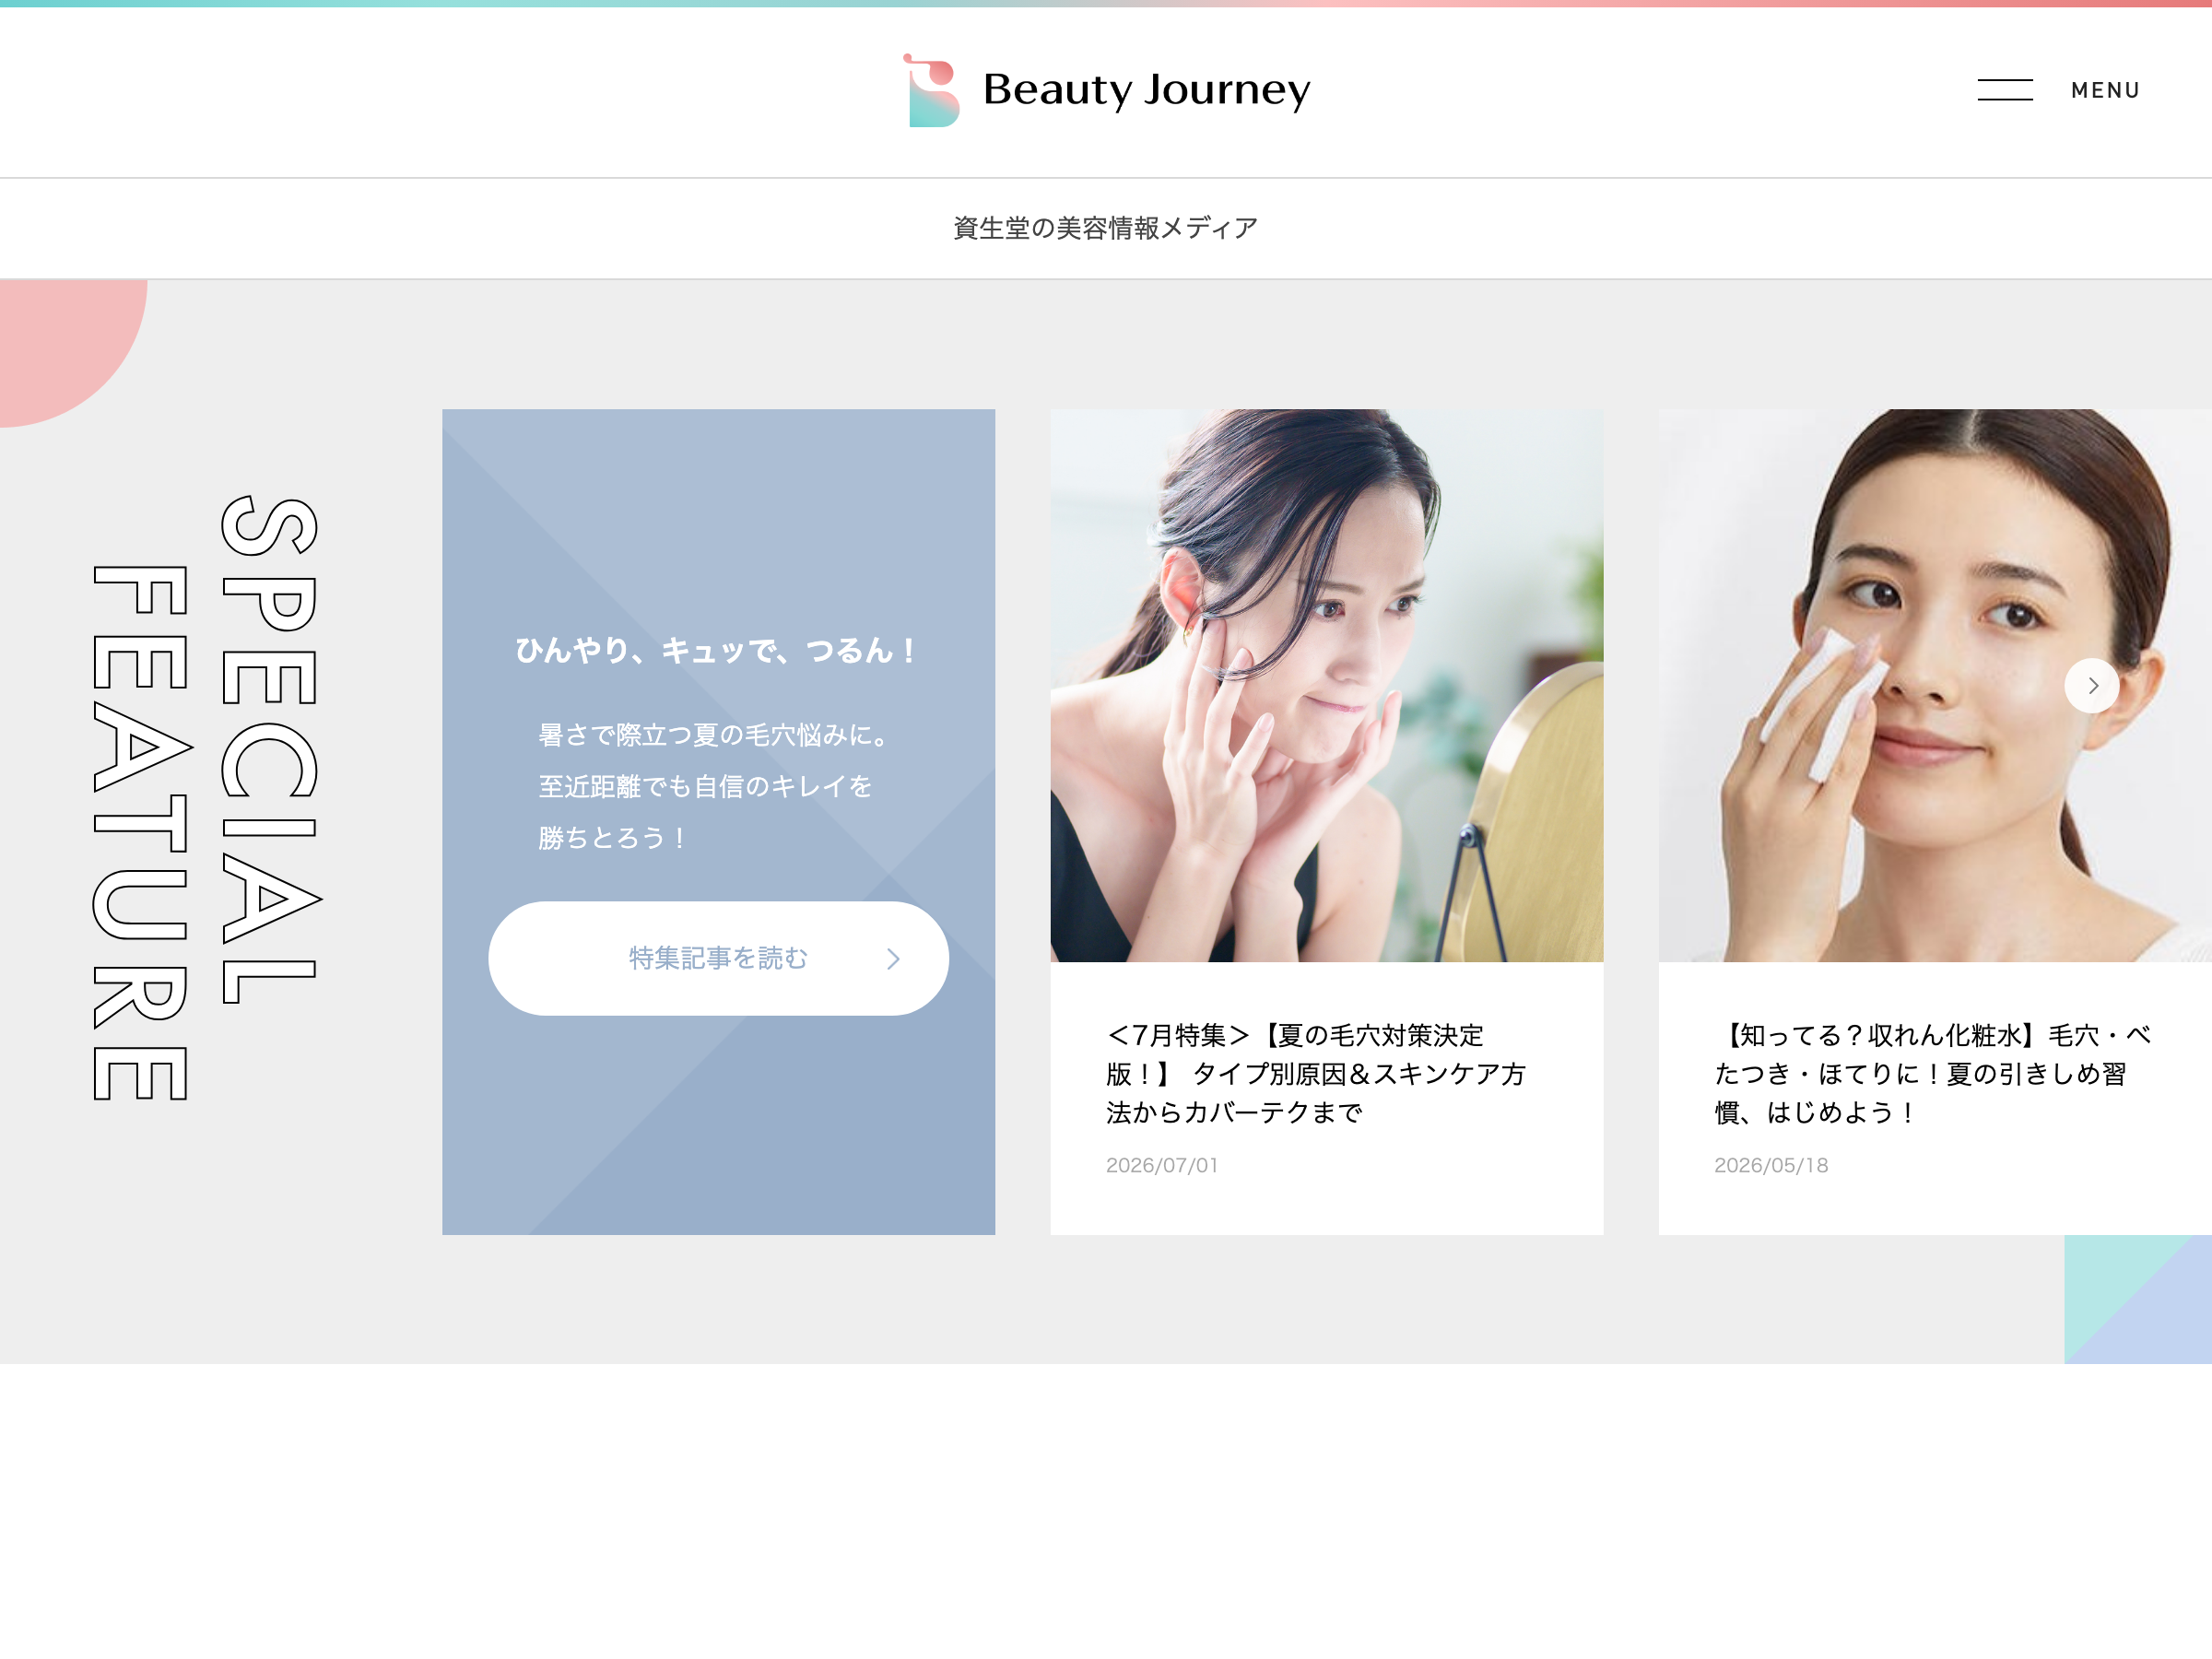Image resolution: width=2212 pixels, height=1659 pixels.
Task: Click the Beauty Journey wordmark text
Action: point(1146,90)
